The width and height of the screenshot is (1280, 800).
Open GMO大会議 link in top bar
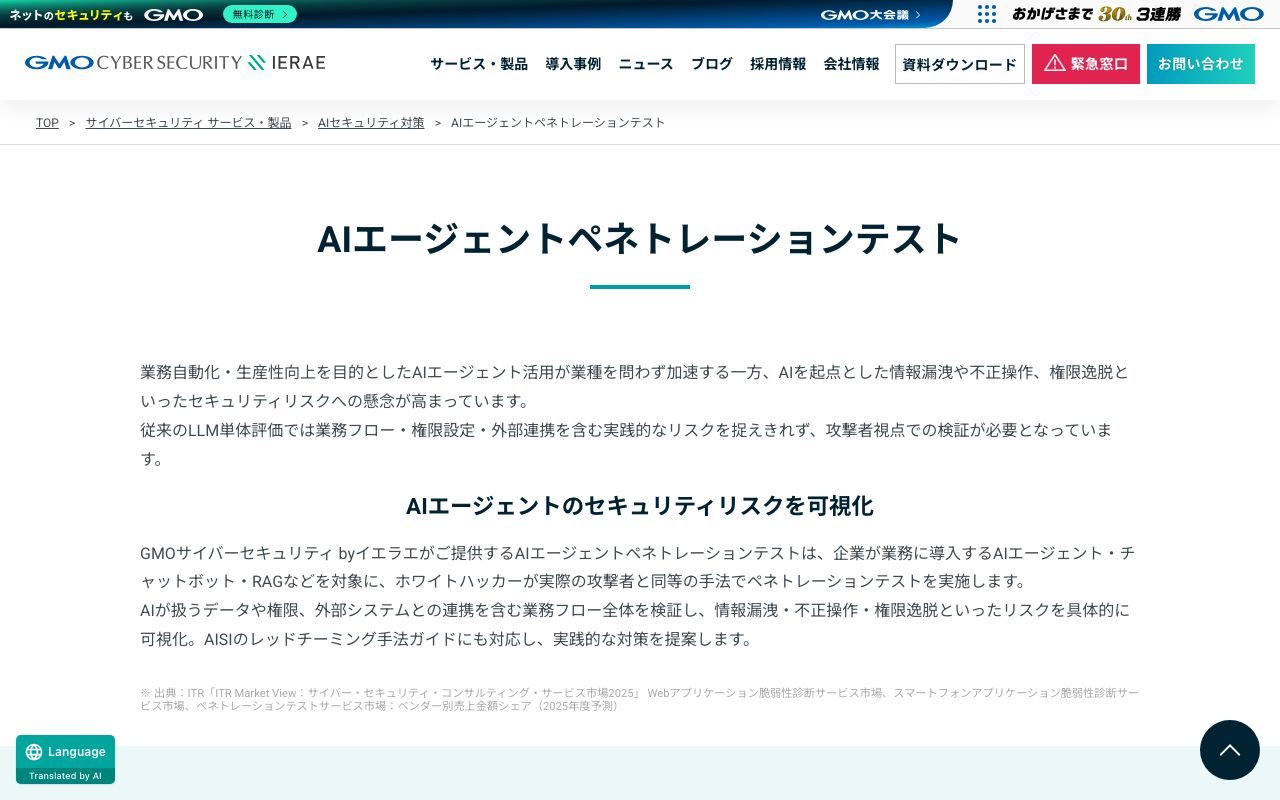point(871,14)
